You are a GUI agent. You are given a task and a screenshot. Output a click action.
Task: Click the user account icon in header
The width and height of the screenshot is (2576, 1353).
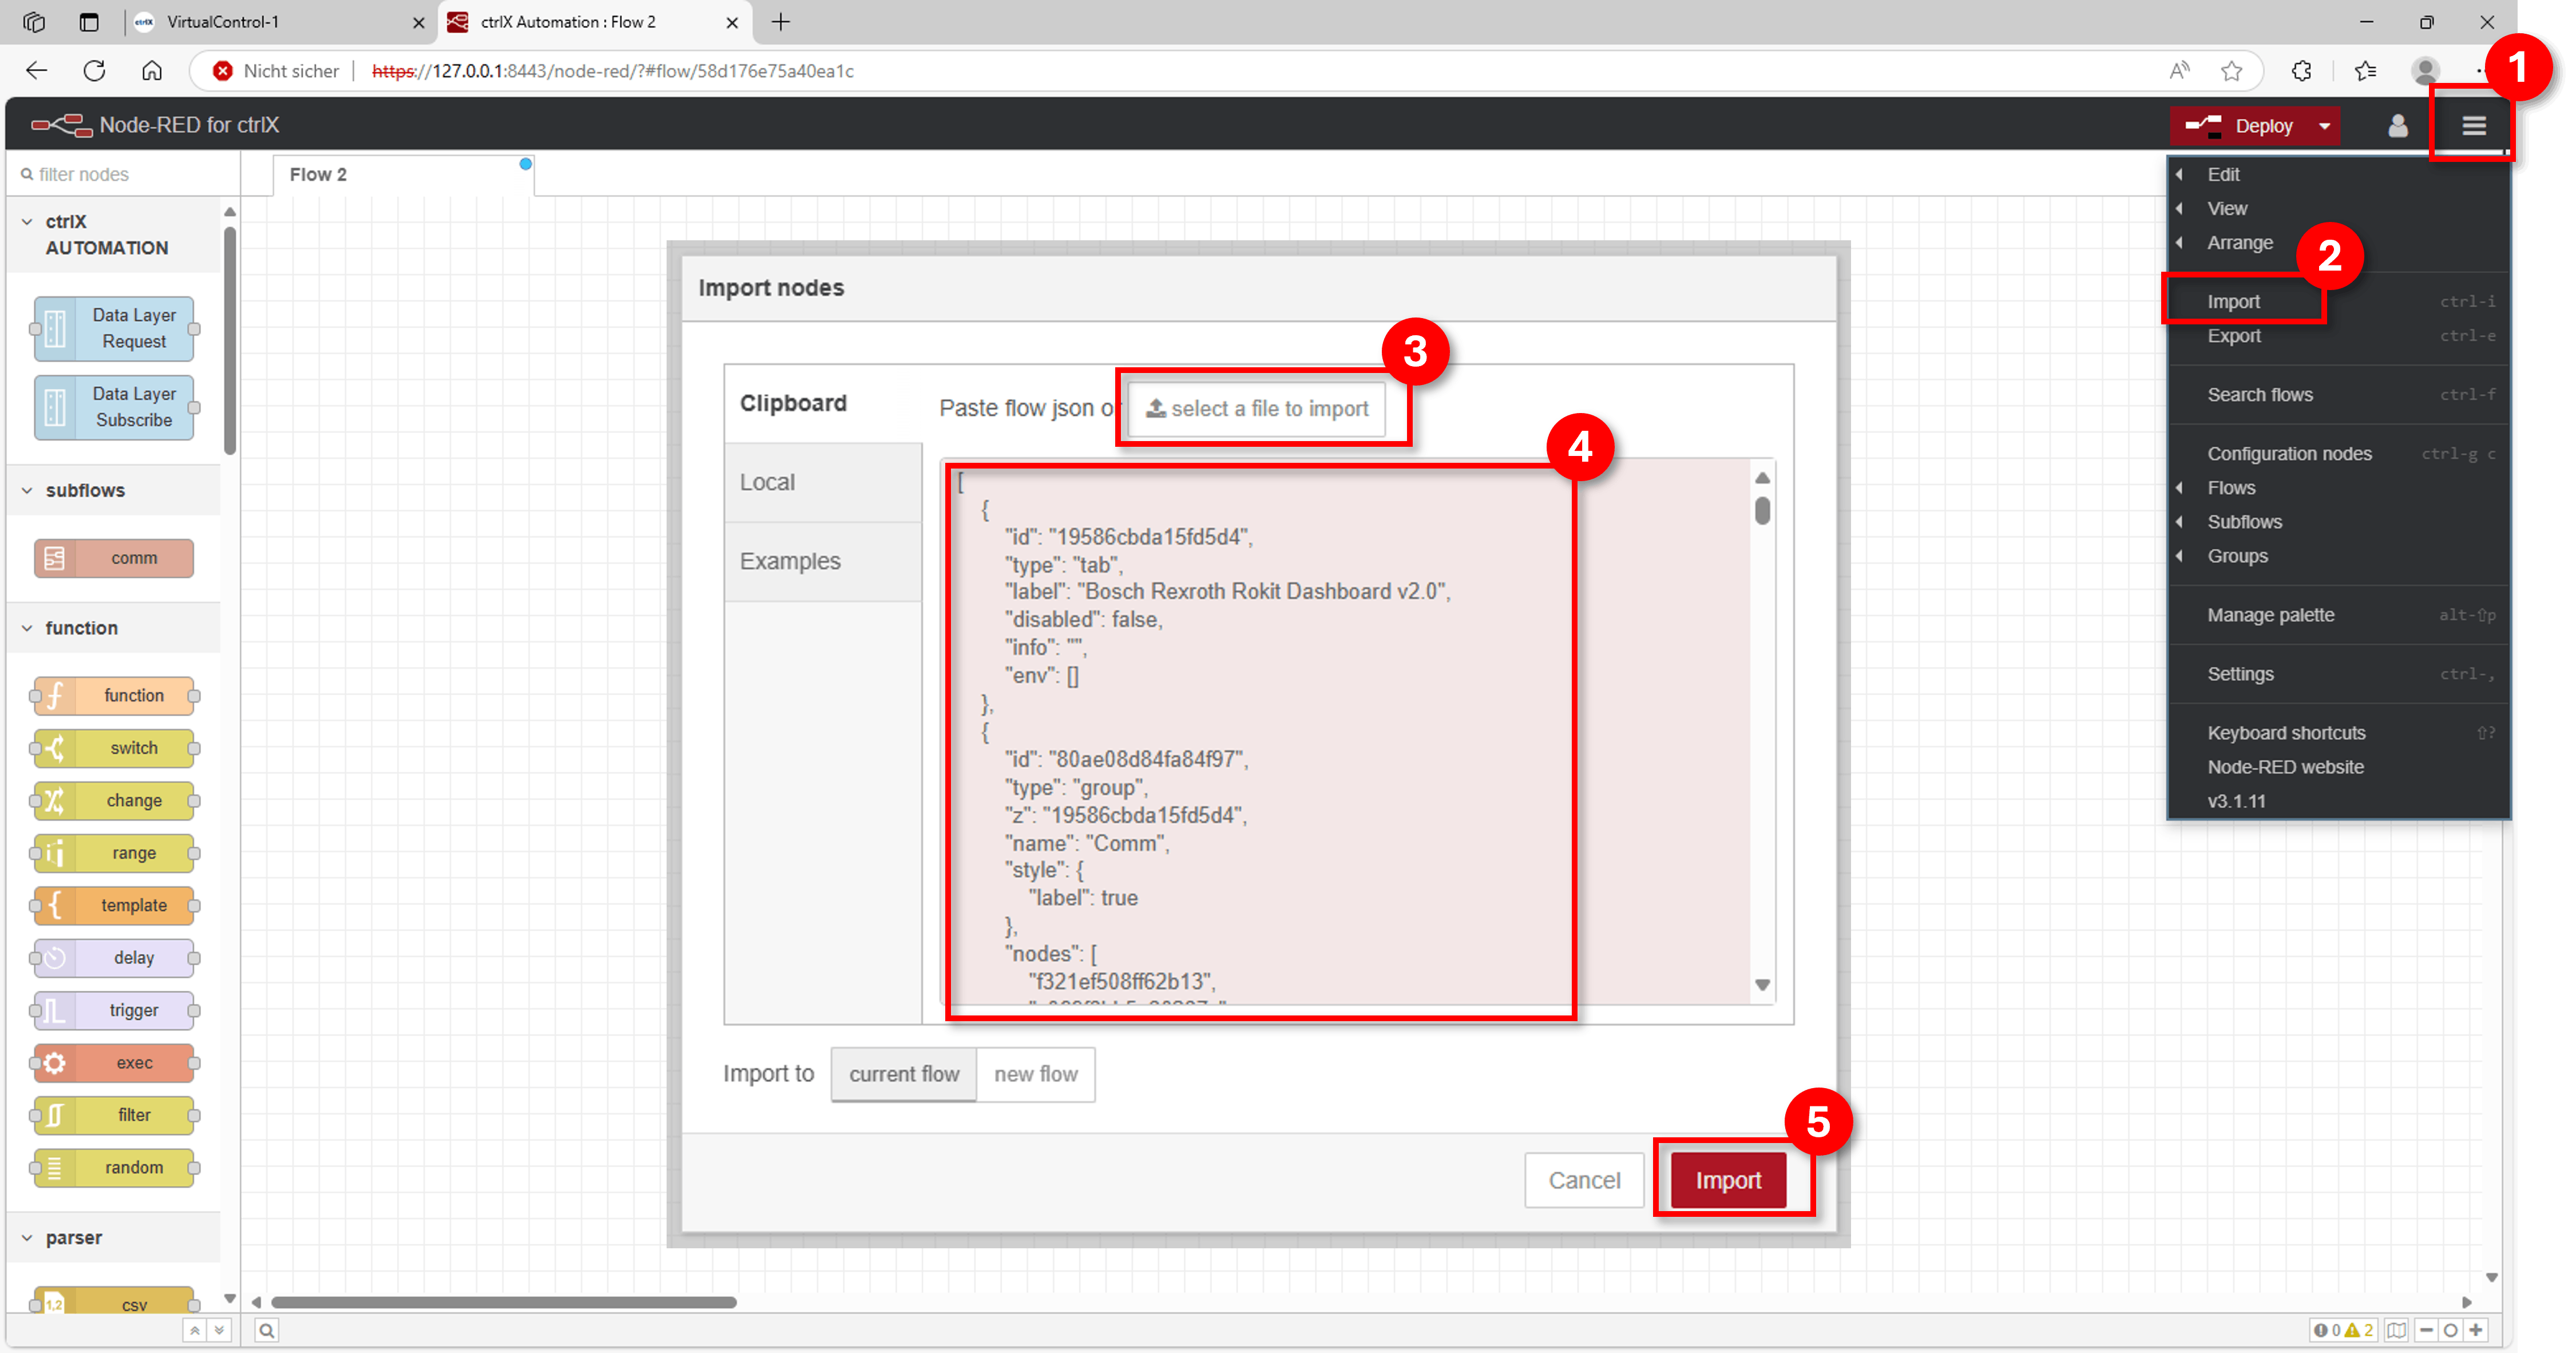click(x=2397, y=125)
